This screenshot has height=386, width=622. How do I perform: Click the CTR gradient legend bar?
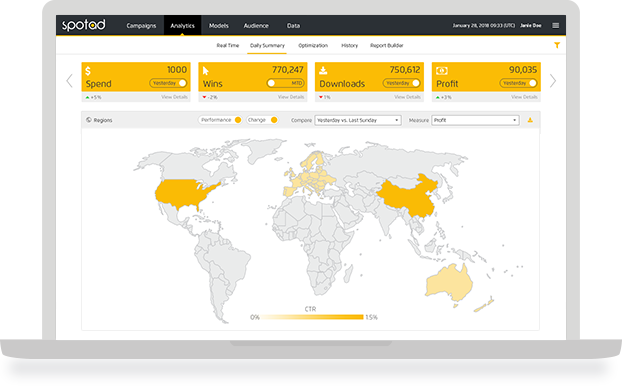pyautogui.click(x=312, y=317)
